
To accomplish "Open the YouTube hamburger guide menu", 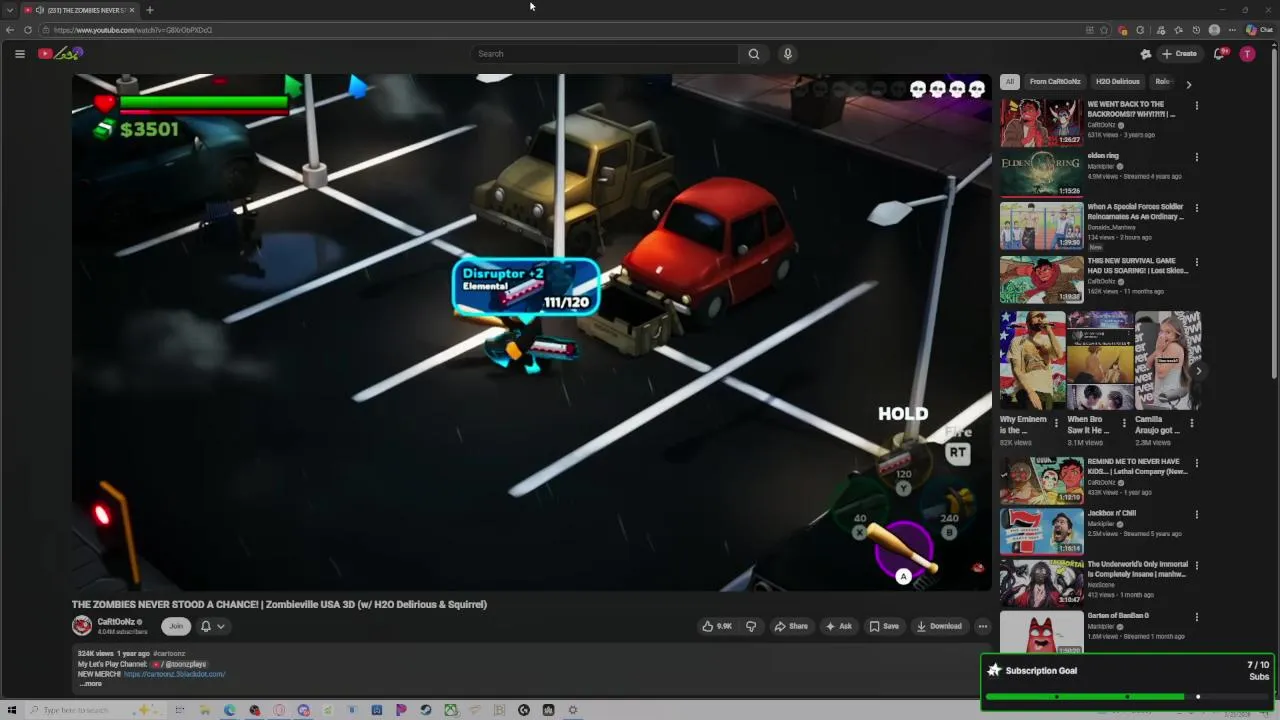I will point(19,54).
